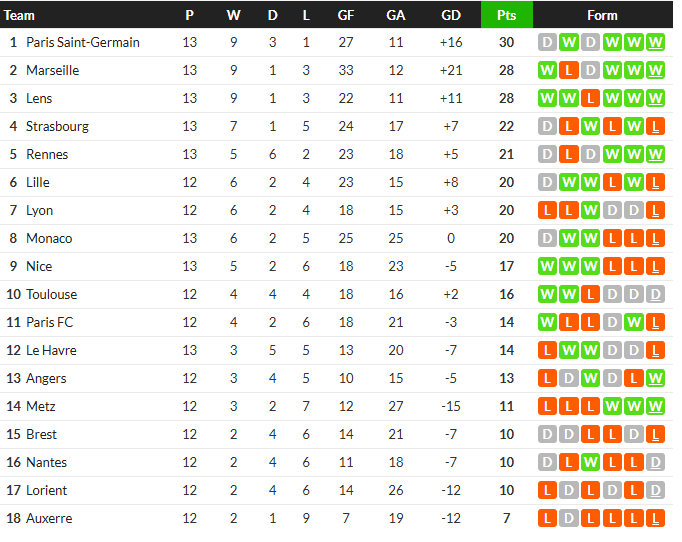
Task: Click Rennes's red L form badge
Action: (x=569, y=154)
